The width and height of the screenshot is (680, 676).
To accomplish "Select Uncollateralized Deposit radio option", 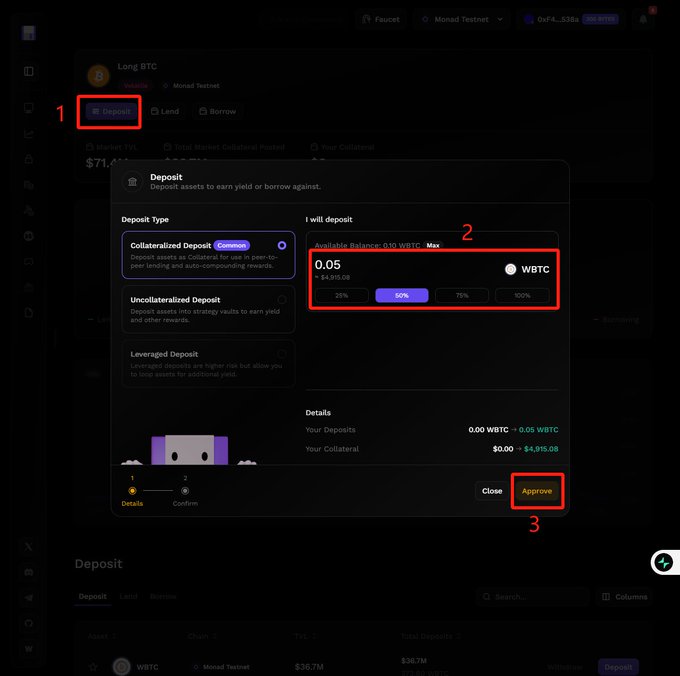I will click(282, 300).
